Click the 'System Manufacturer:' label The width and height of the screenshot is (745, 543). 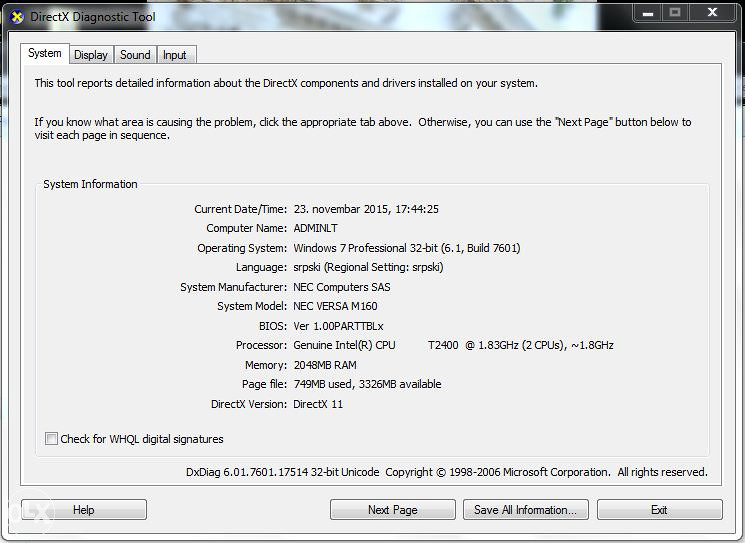point(234,287)
